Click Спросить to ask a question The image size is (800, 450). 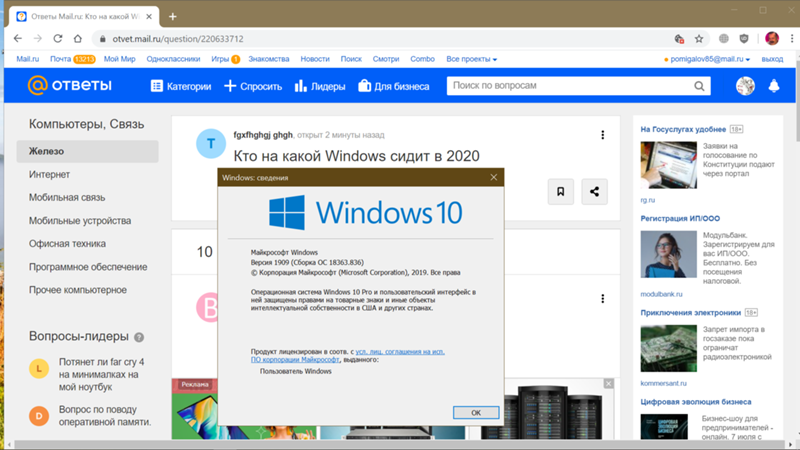(x=253, y=86)
